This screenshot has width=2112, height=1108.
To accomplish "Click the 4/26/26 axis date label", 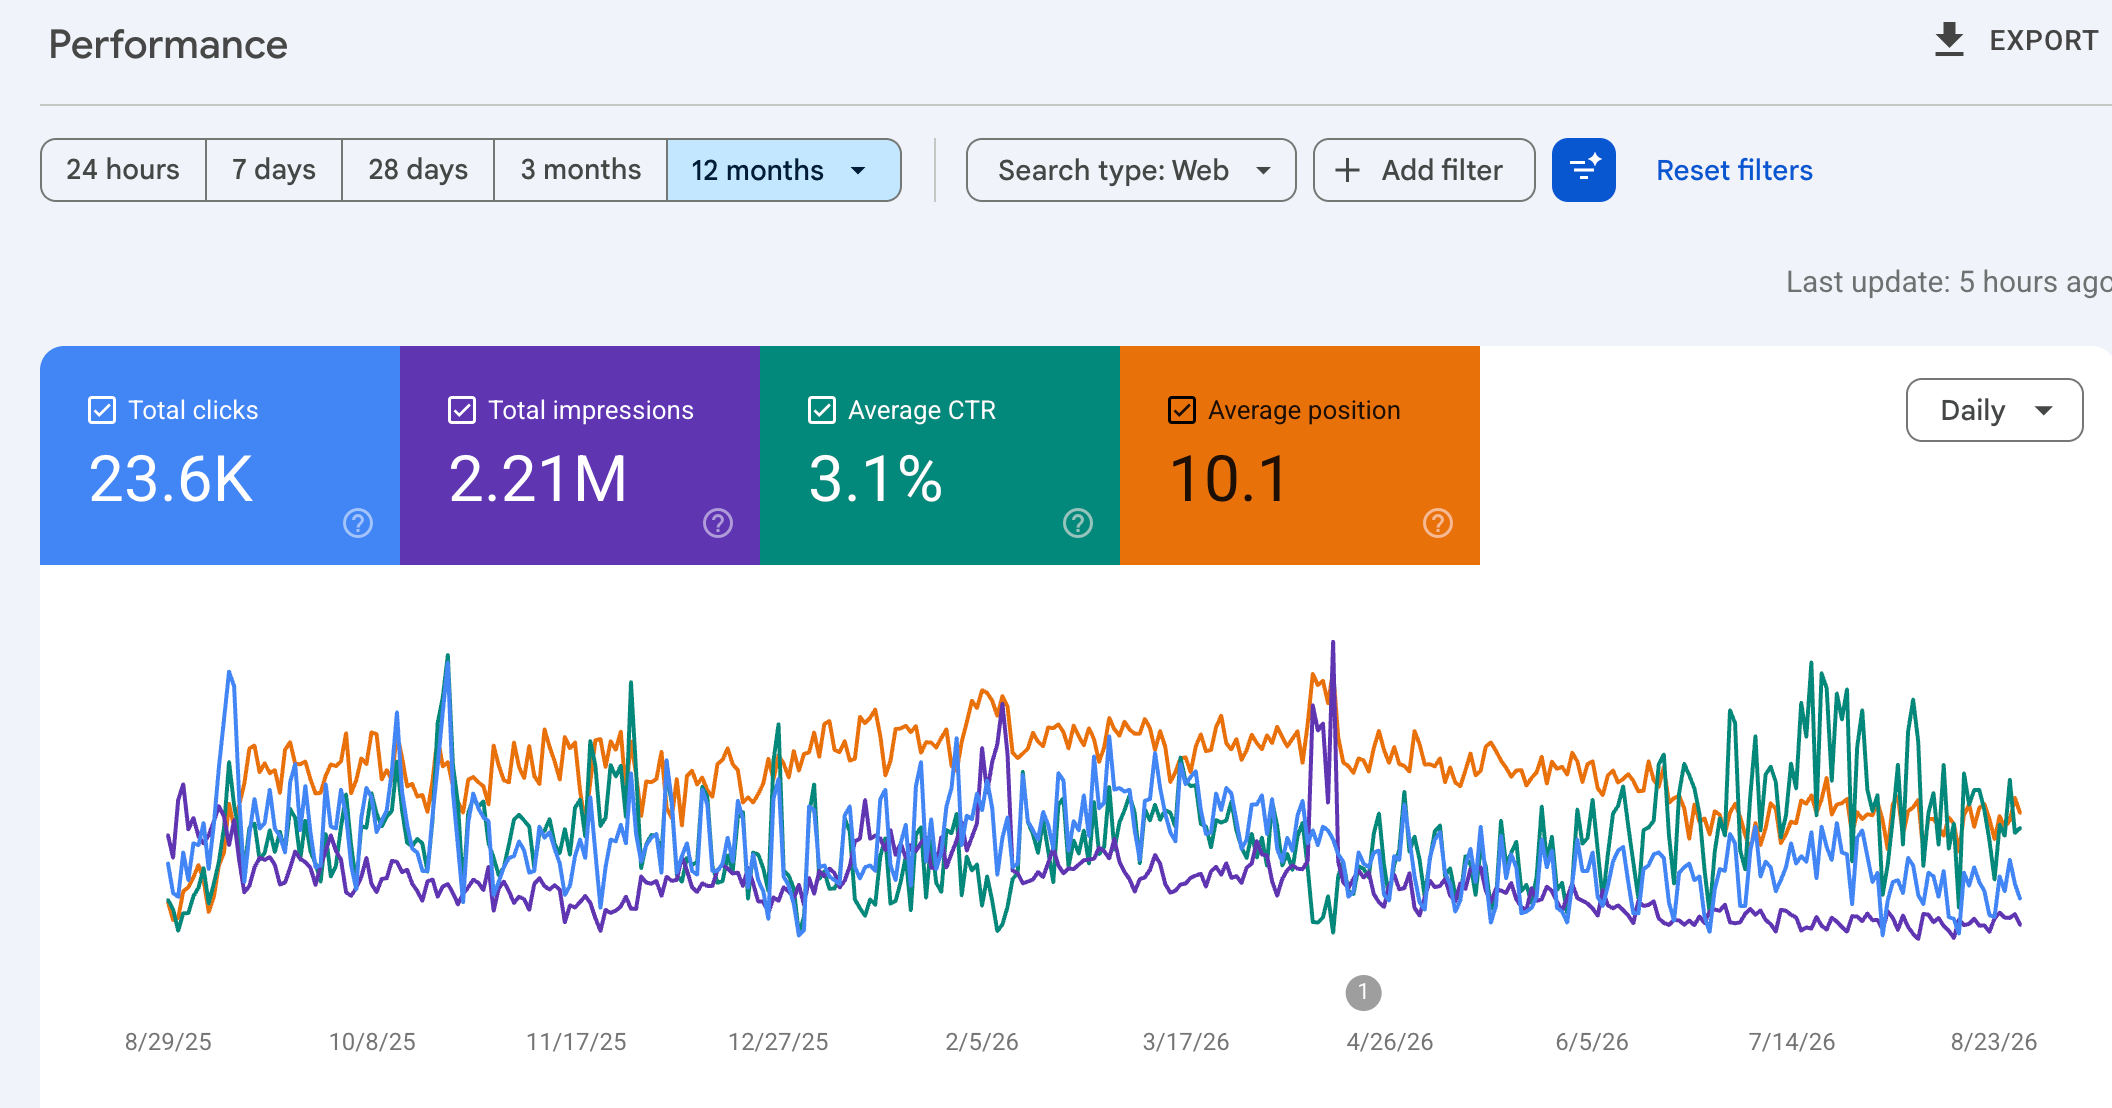I will (1390, 1042).
